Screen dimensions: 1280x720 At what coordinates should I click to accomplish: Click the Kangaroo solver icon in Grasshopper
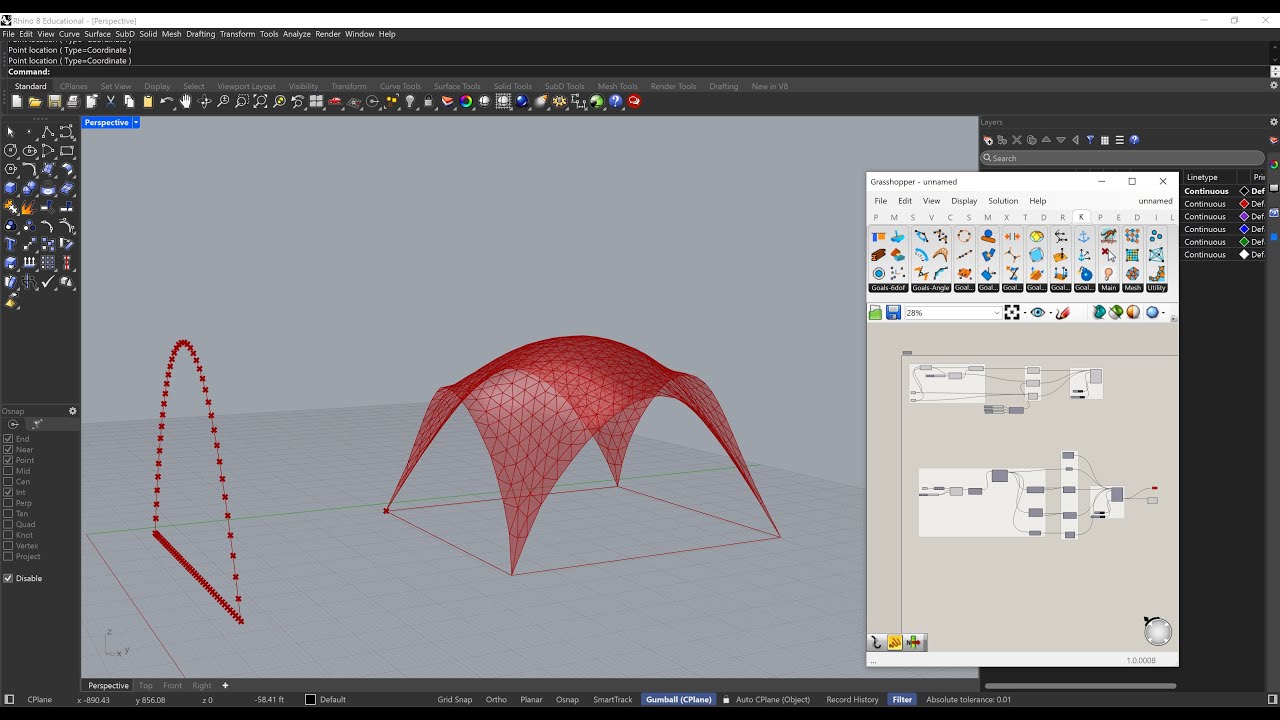1108,237
